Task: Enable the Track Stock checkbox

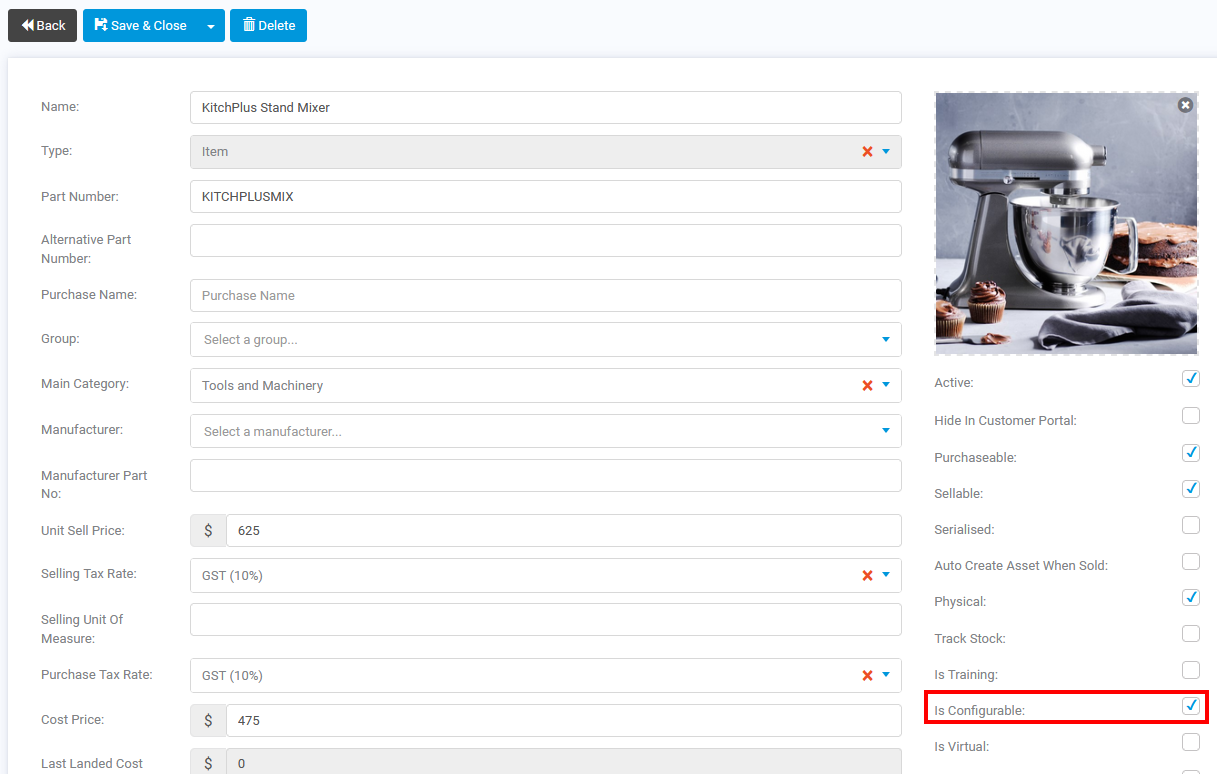Action: (x=1191, y=634)
